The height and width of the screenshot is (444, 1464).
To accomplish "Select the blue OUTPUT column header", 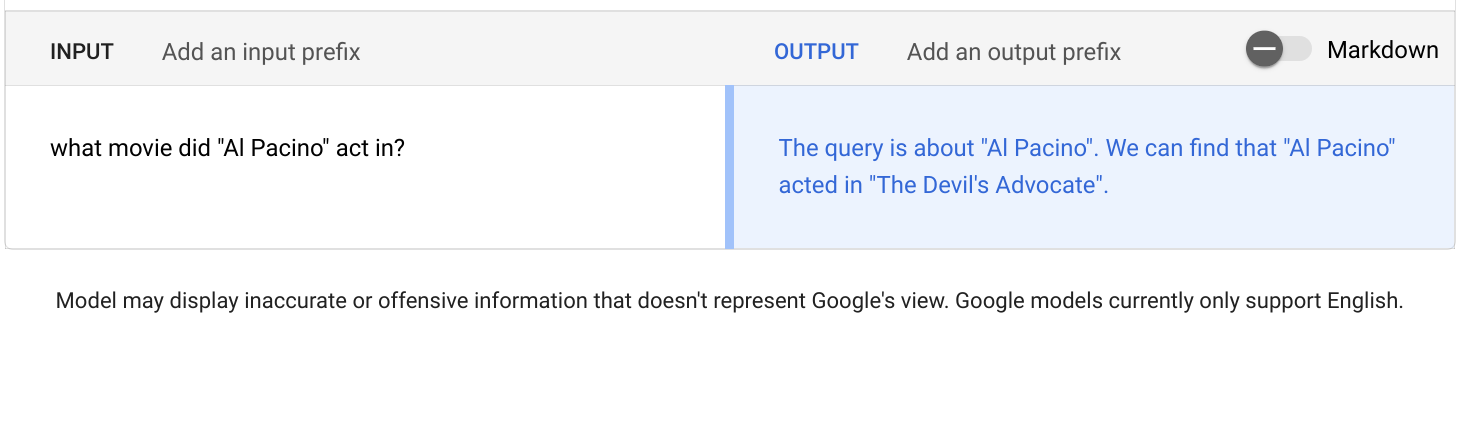I will [816, 51].
